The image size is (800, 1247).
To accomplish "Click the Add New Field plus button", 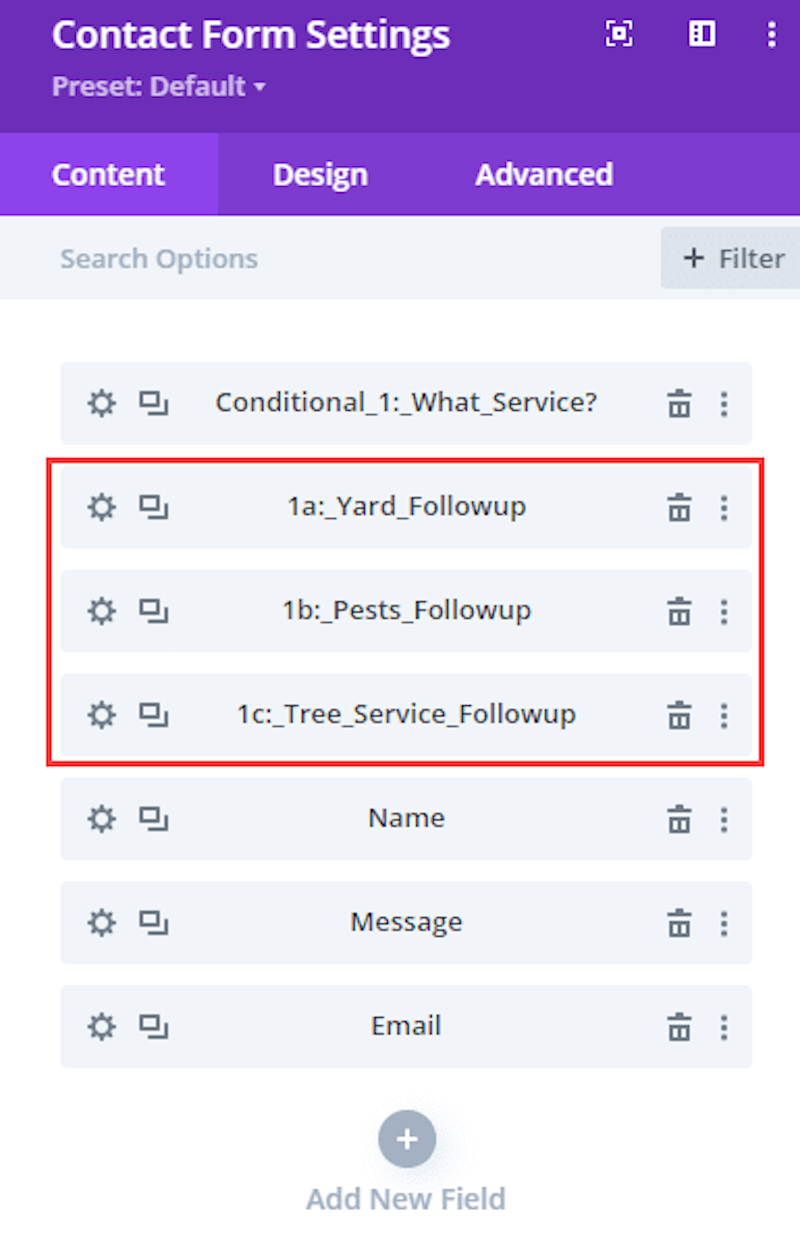I will 406,1139.
